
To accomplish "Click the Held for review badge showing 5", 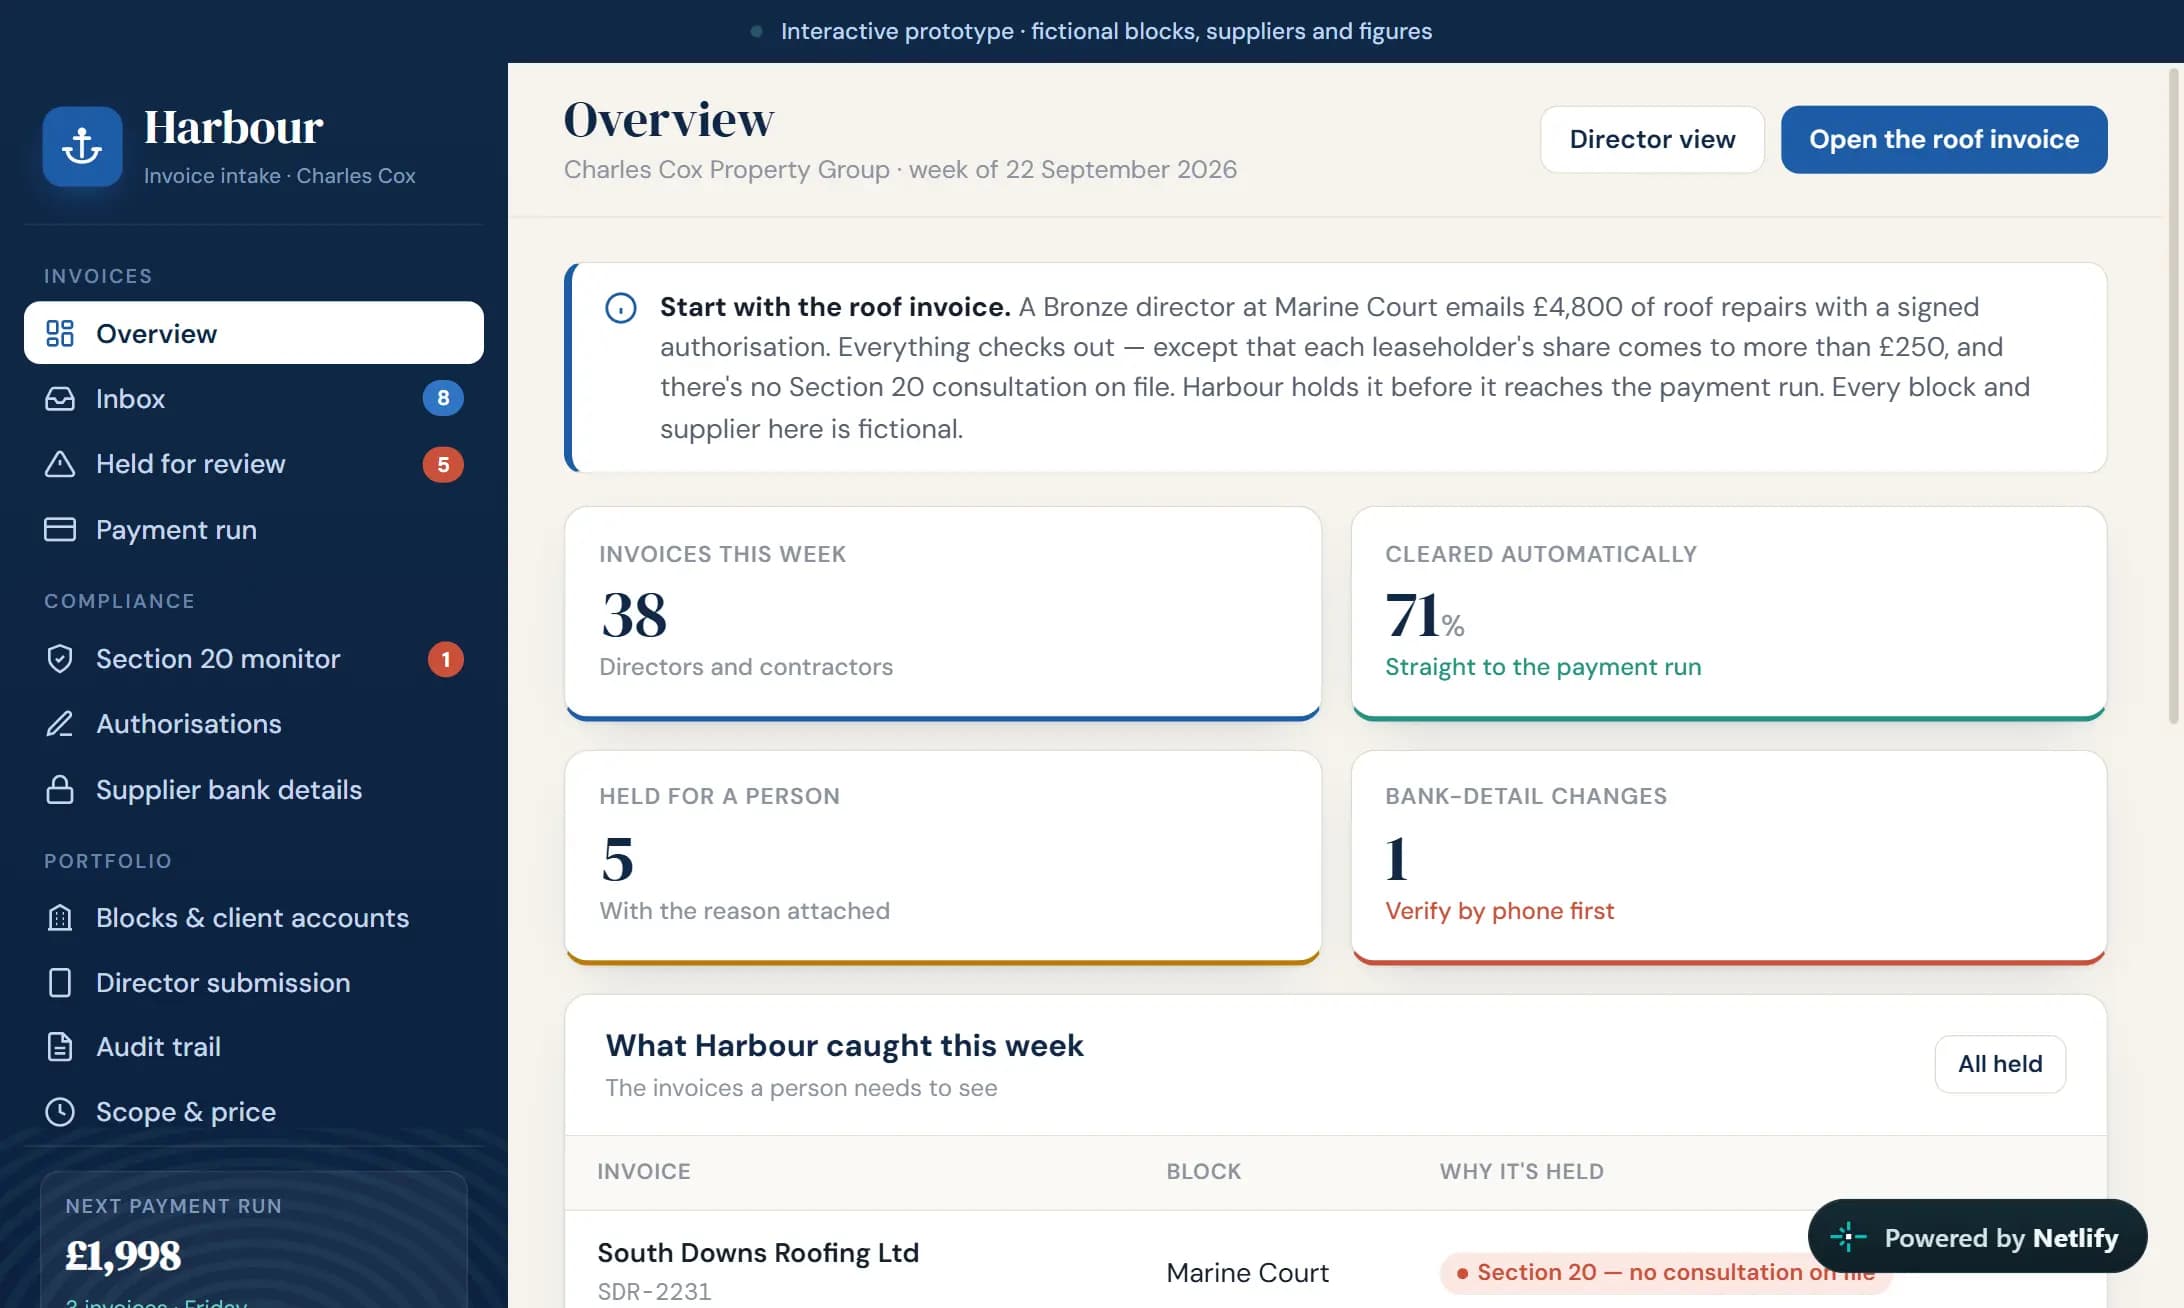I will (x=443, y=464).
